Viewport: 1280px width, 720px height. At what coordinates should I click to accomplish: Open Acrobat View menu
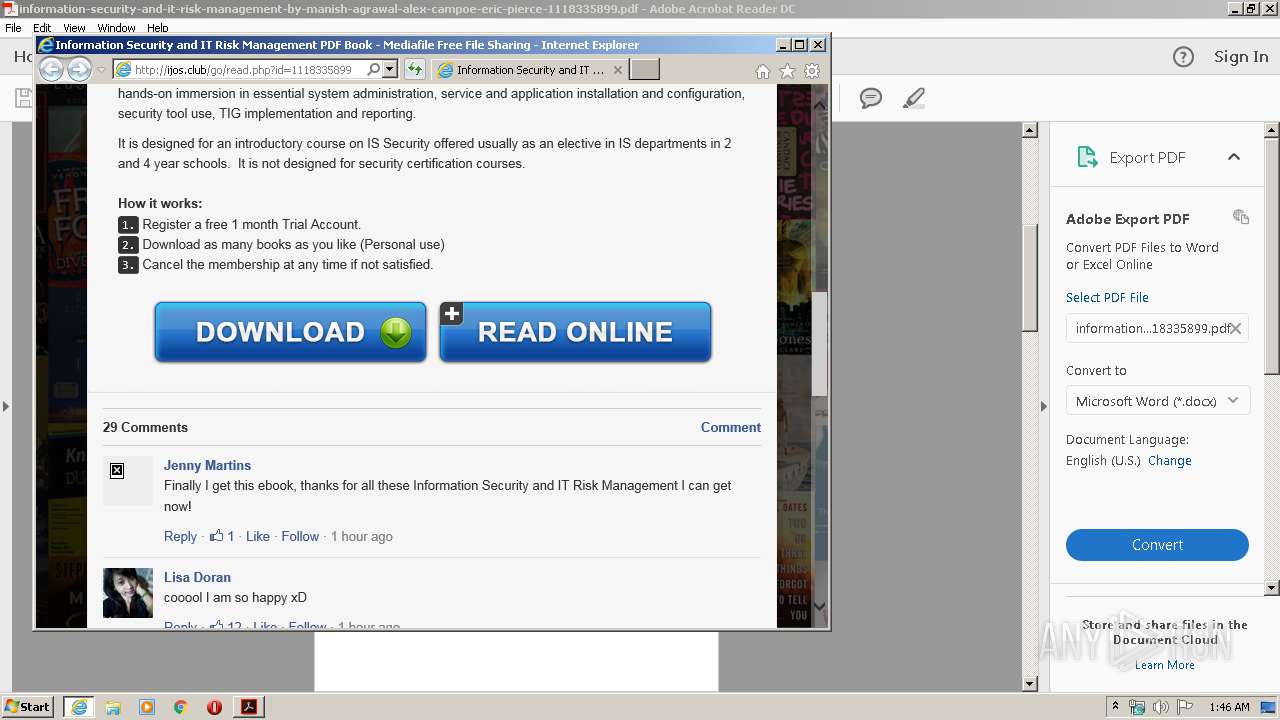pos(74,28)
